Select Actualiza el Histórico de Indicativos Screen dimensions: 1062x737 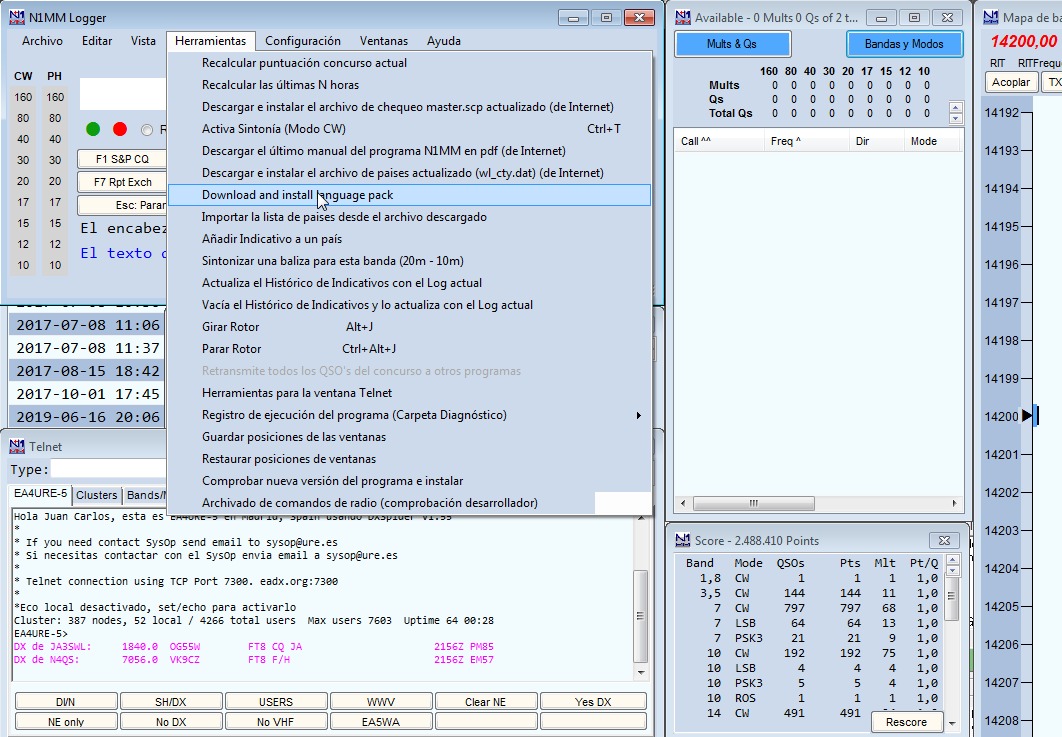[409, 283]
